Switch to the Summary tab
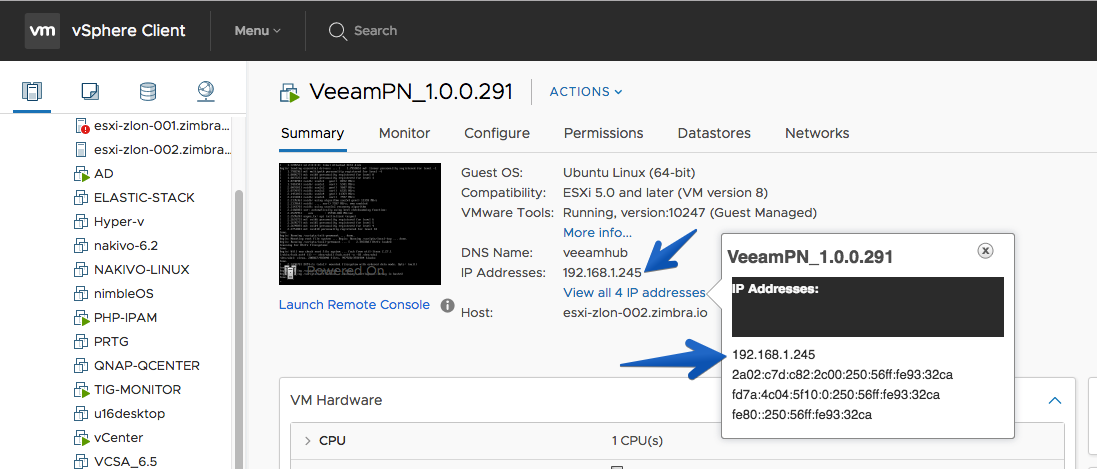This screenshot has height=469, width=1097. coord(312,133)
